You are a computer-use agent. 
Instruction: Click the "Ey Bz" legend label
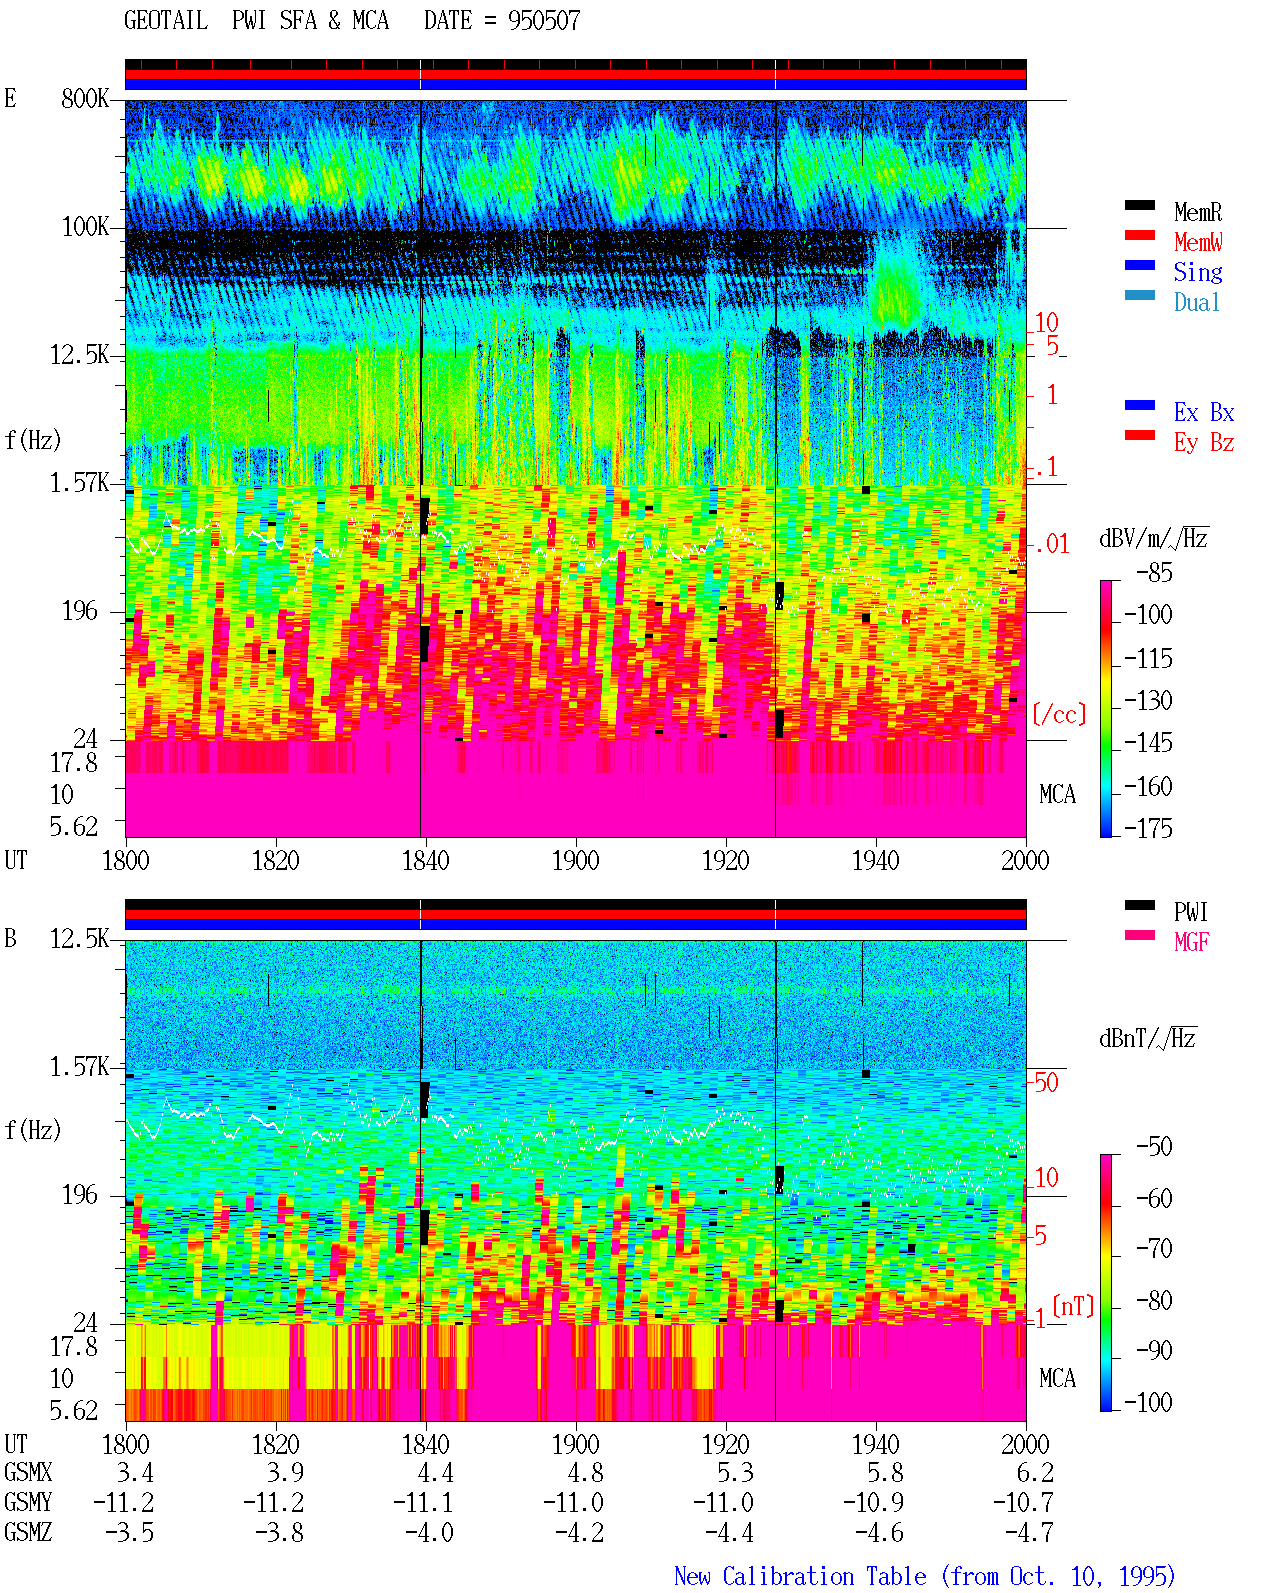coord(1204,442)
